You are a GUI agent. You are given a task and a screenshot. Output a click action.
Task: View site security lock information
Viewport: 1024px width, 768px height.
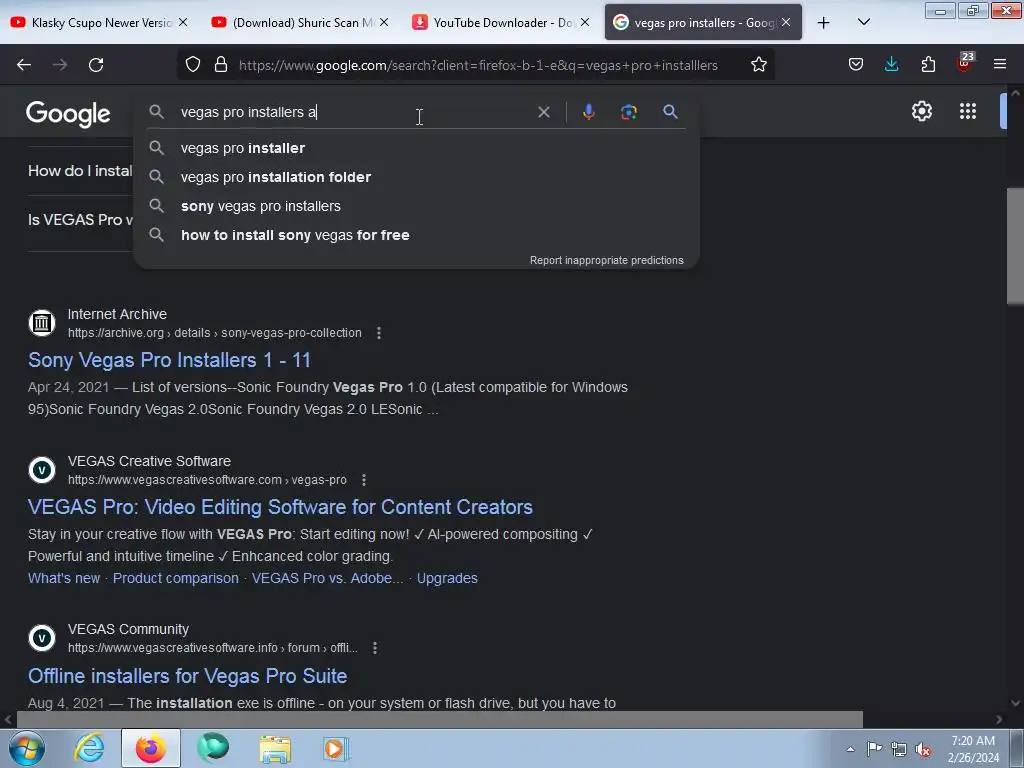coord(221,65)
